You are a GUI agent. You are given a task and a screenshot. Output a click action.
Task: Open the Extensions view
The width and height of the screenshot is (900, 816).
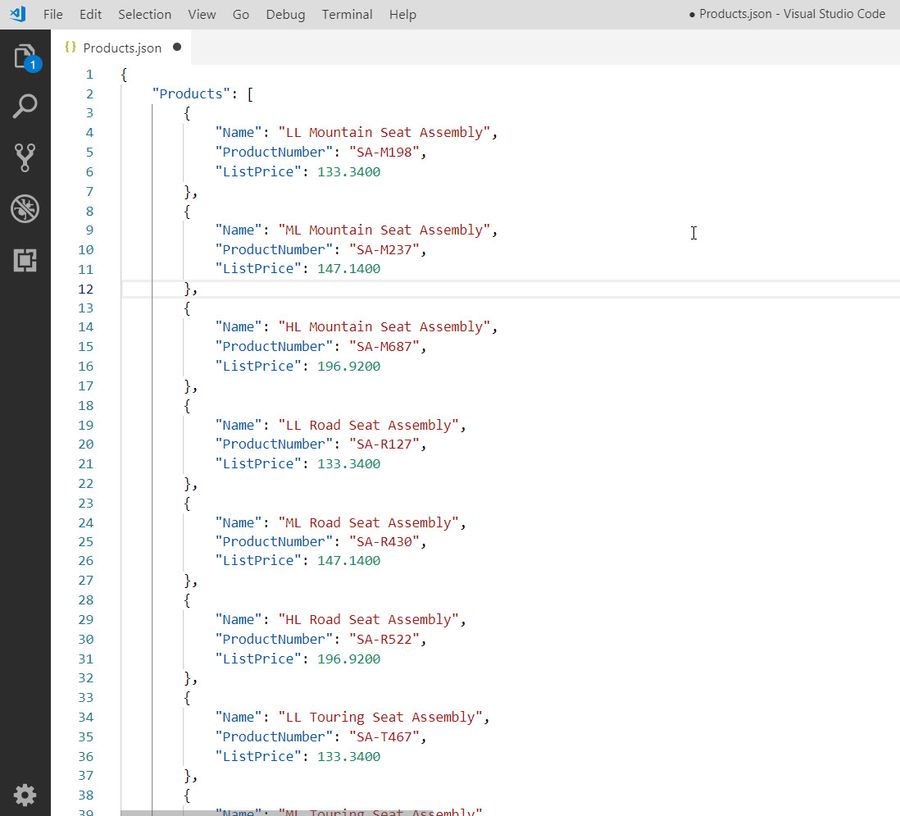[24, 259]
